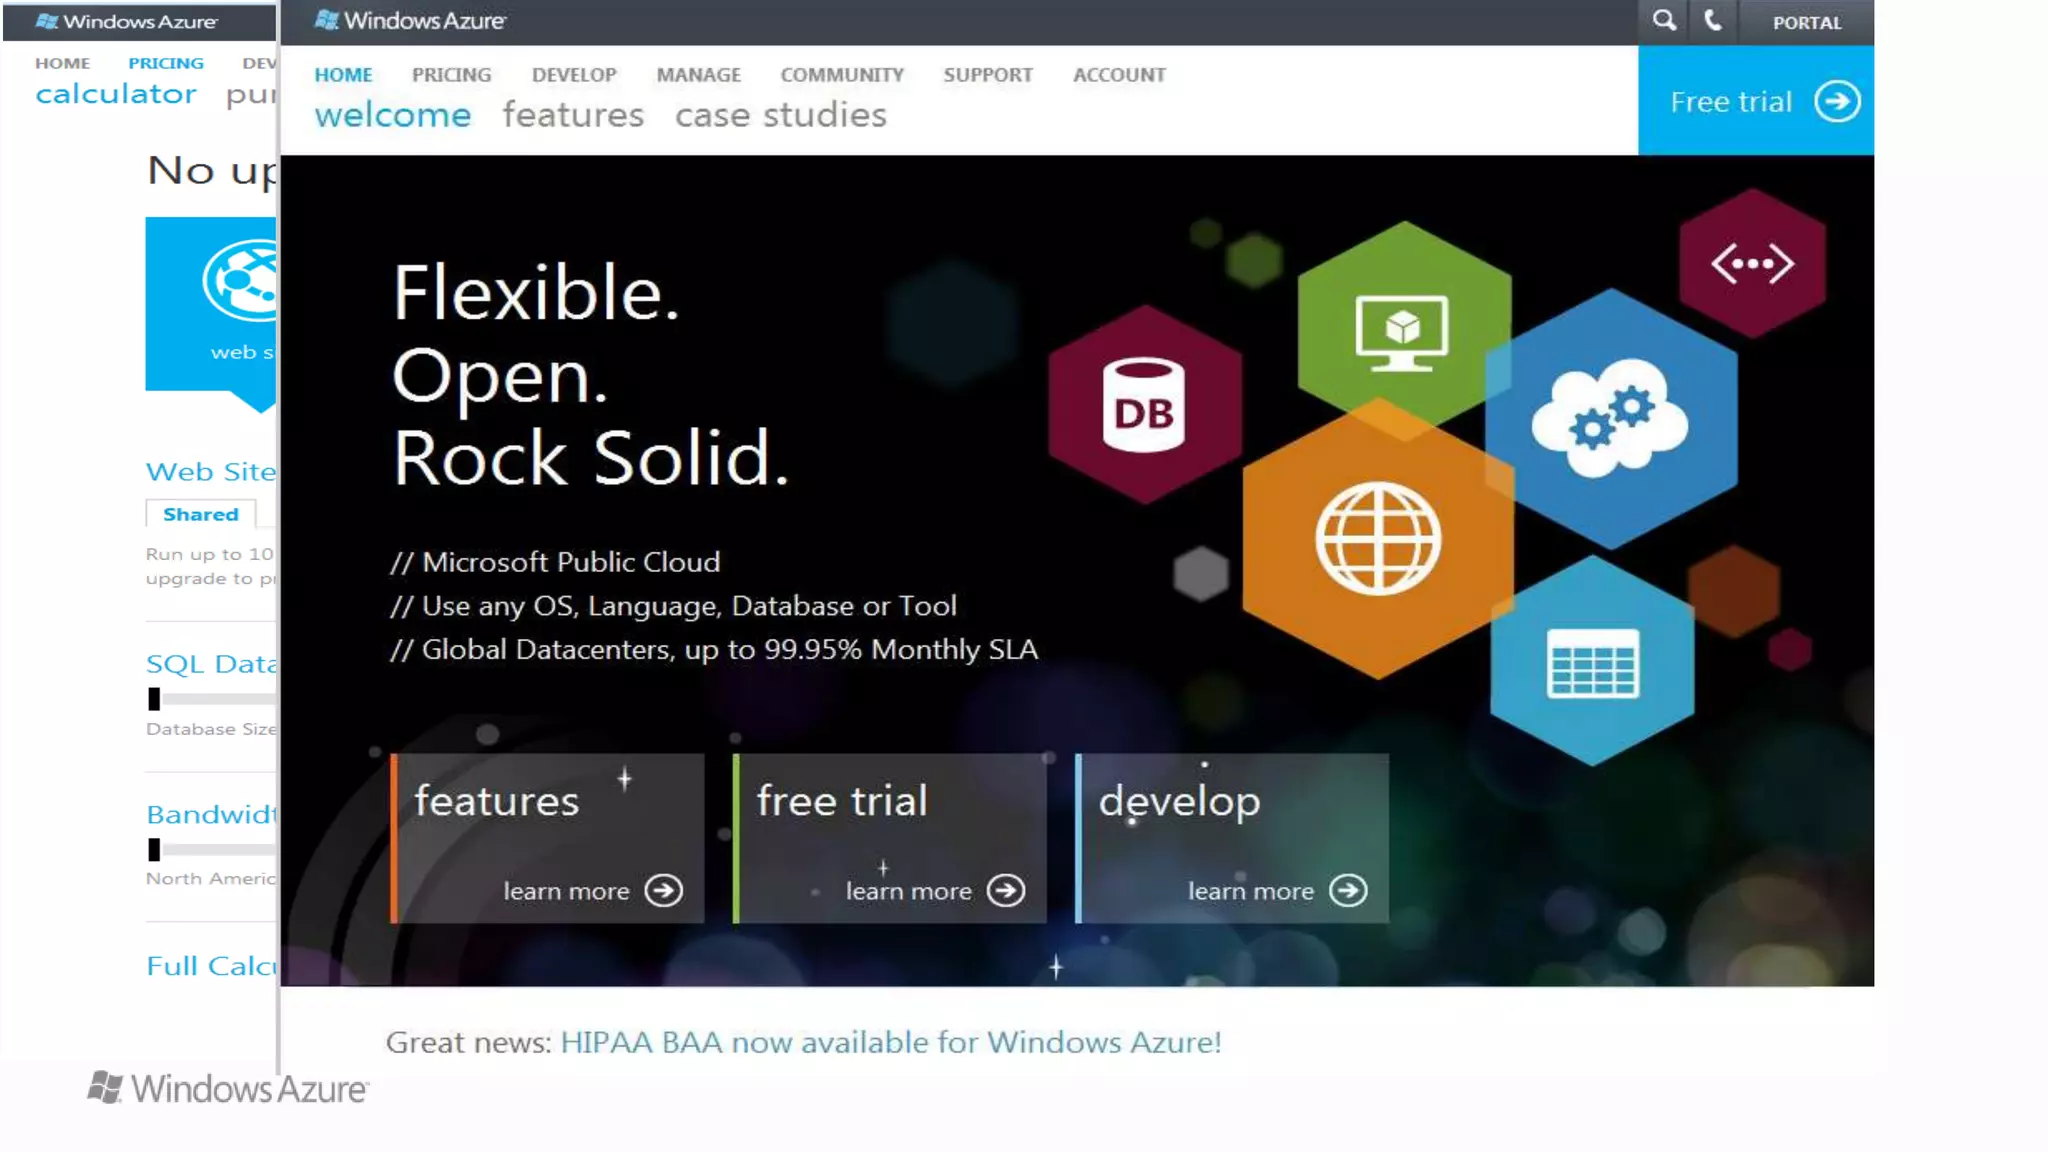Click the Free trial button top right

tap(1756, 101)
